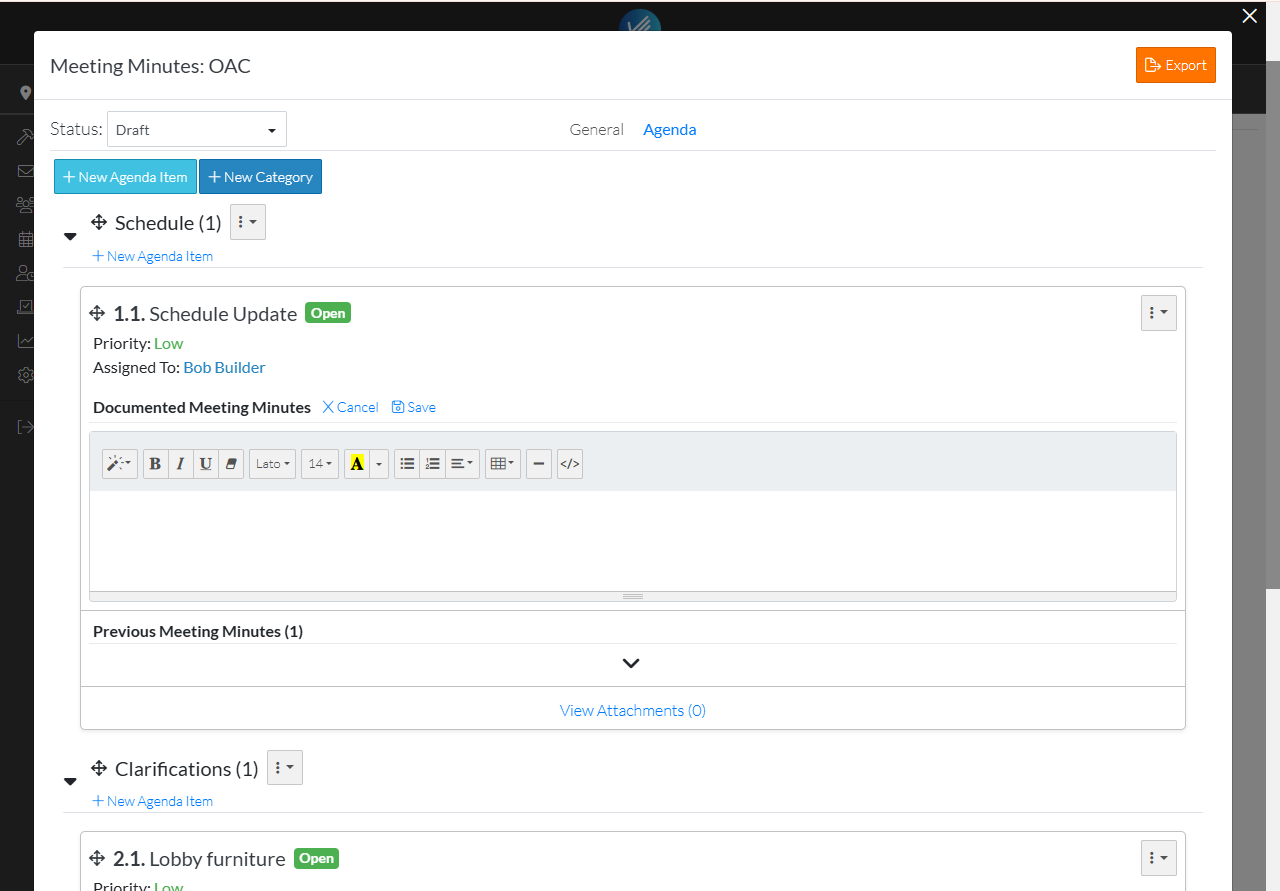
Task: Toggle underline formatting in minutes editor
Action: coord(206,464)
